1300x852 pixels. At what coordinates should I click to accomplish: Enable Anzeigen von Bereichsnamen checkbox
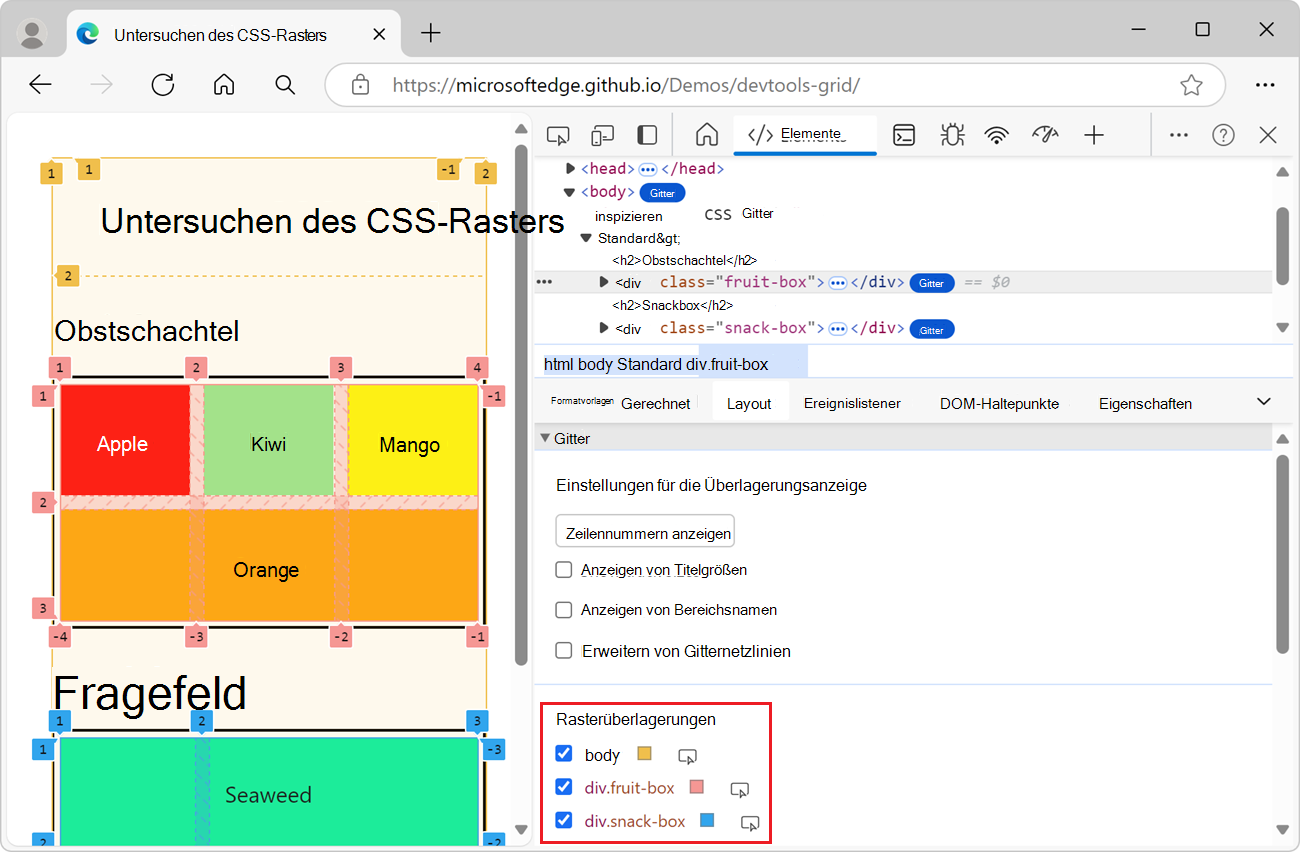pyautogui.click(x=564, y=610)
